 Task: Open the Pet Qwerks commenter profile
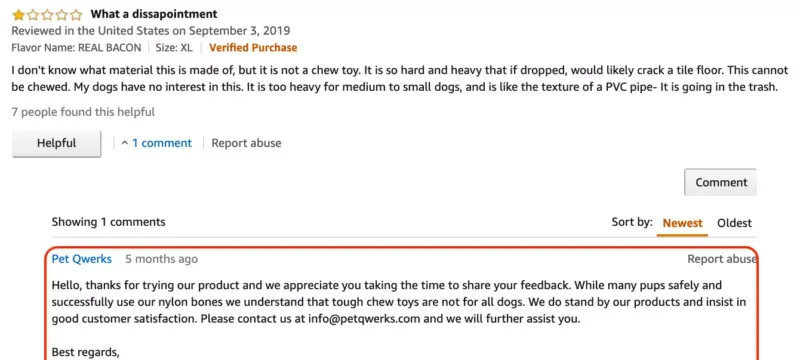[82, 259]
